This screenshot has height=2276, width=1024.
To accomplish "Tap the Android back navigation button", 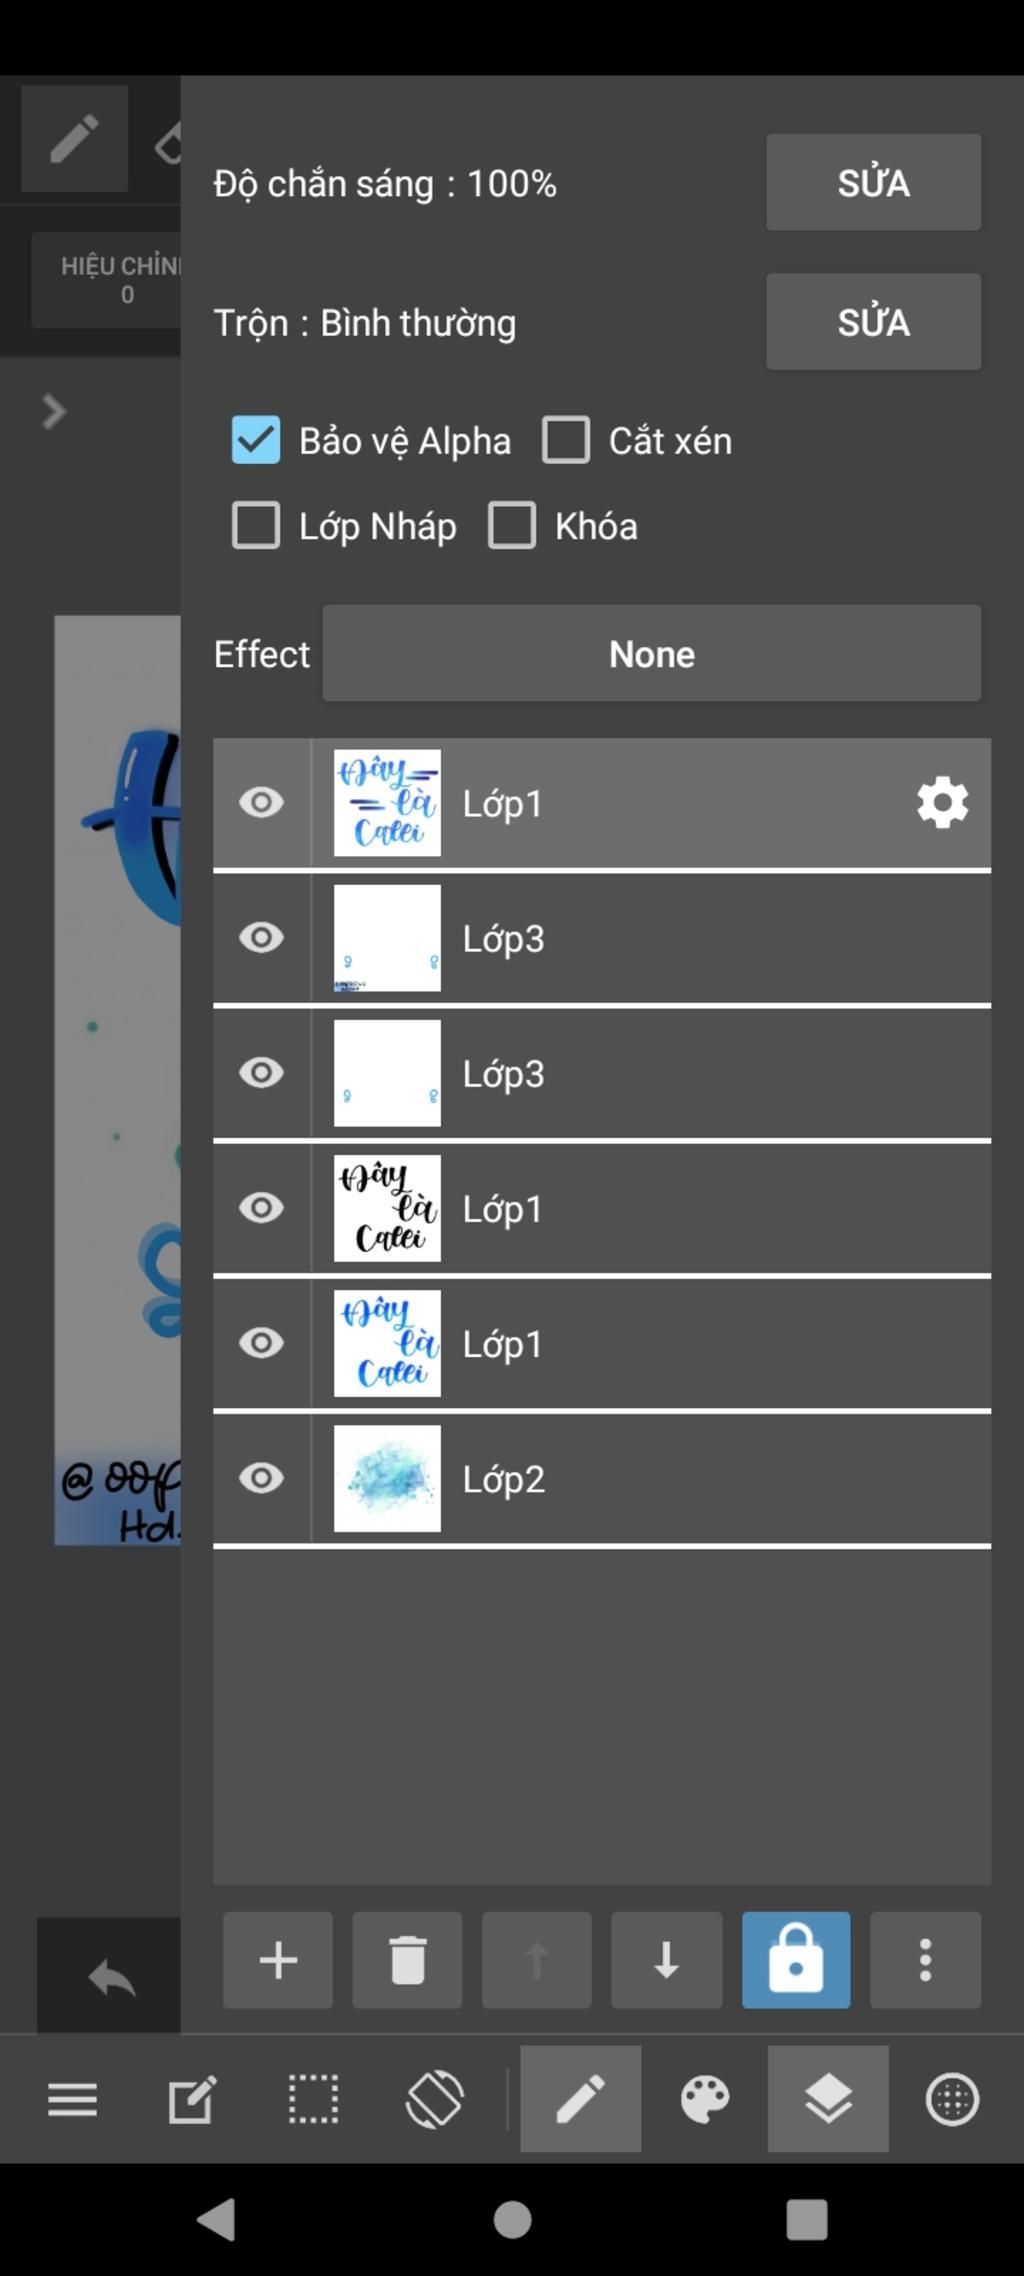I will click(216, 2220).
